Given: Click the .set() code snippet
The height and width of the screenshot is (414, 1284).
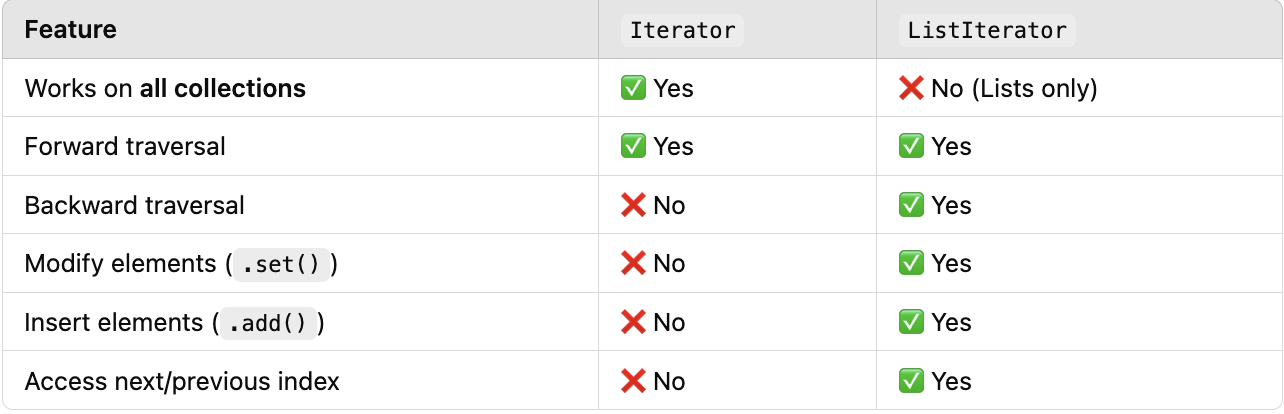Looking at the screenshot, I should point(281,265).
